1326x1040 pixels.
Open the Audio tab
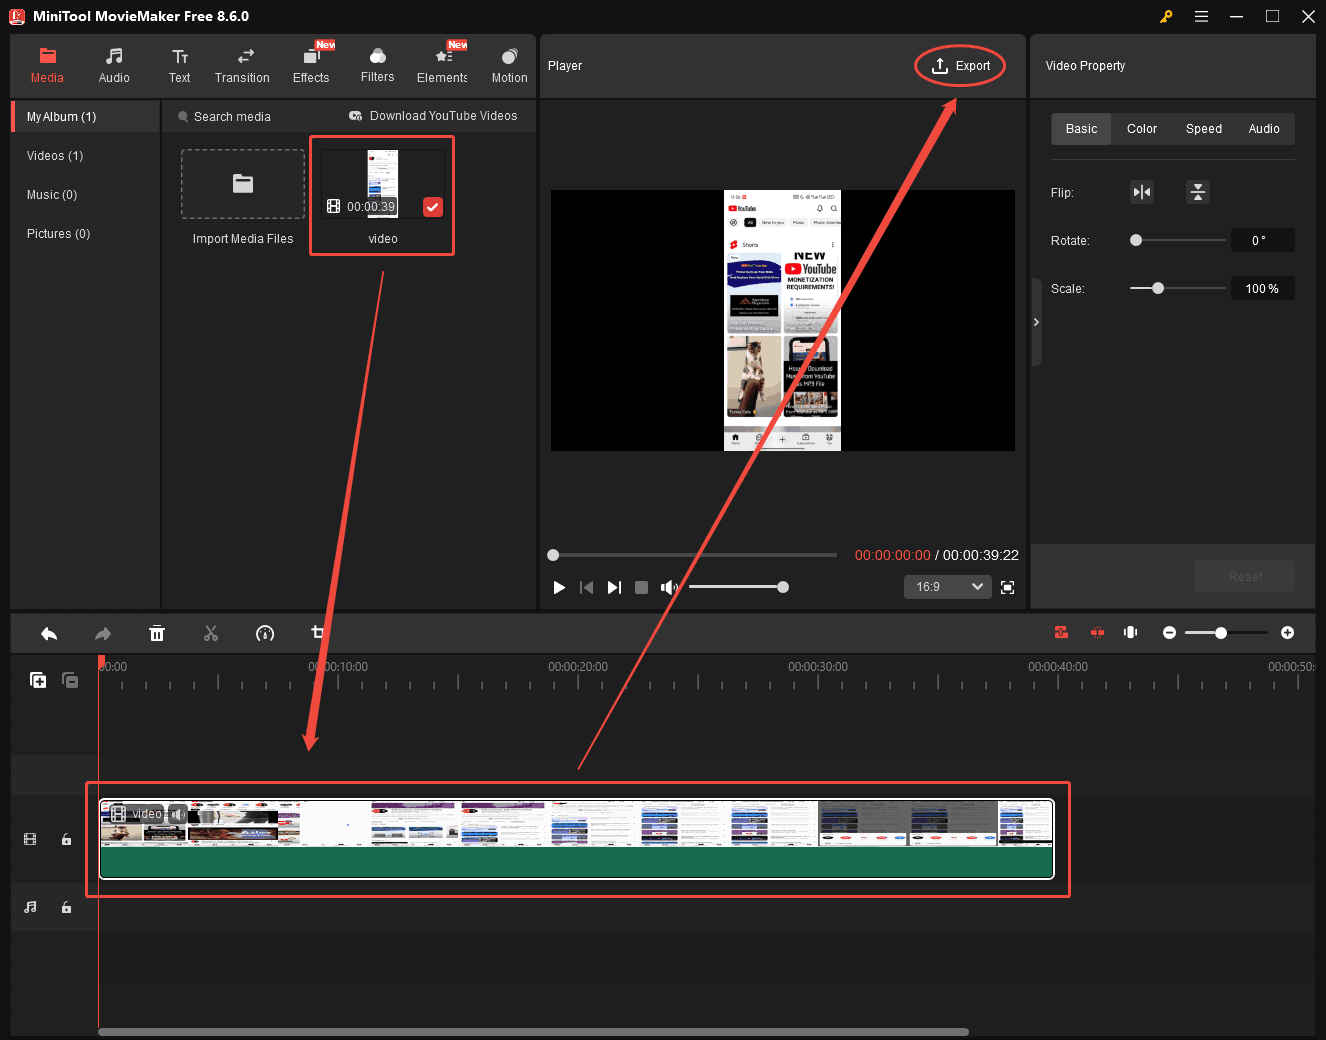(x=114, y=66)
